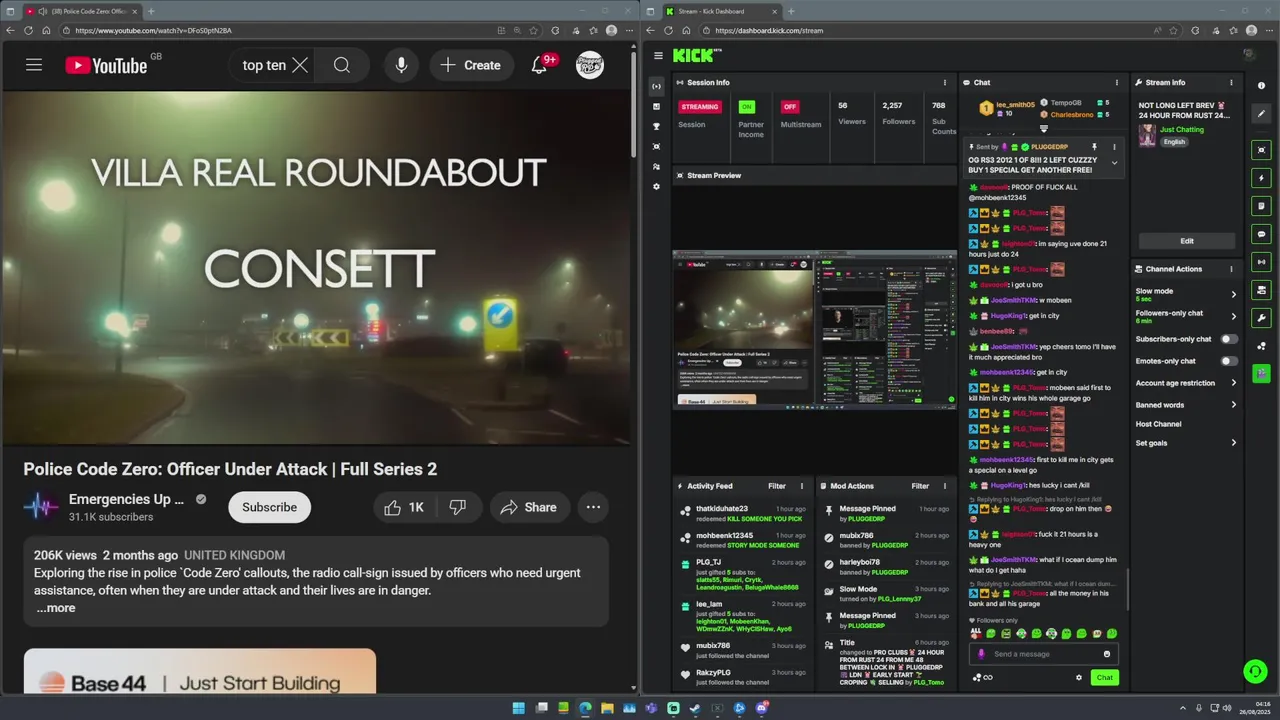The image size is (1280, 720).
Task: Open the trophy icon in Kick sidebar
Action: tap(656, 127)
